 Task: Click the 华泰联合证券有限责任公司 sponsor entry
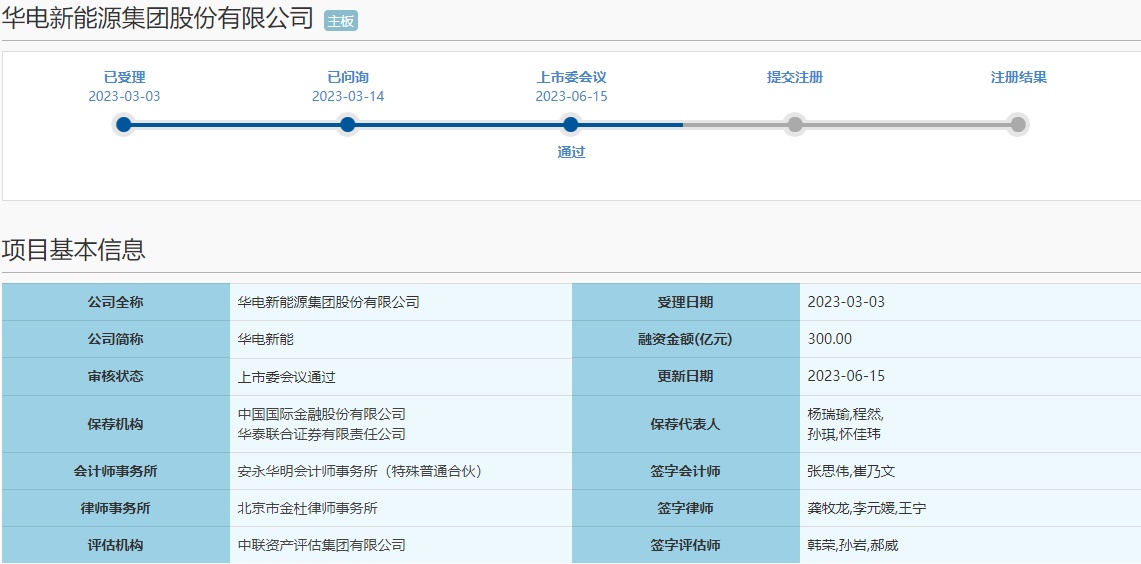321,434
